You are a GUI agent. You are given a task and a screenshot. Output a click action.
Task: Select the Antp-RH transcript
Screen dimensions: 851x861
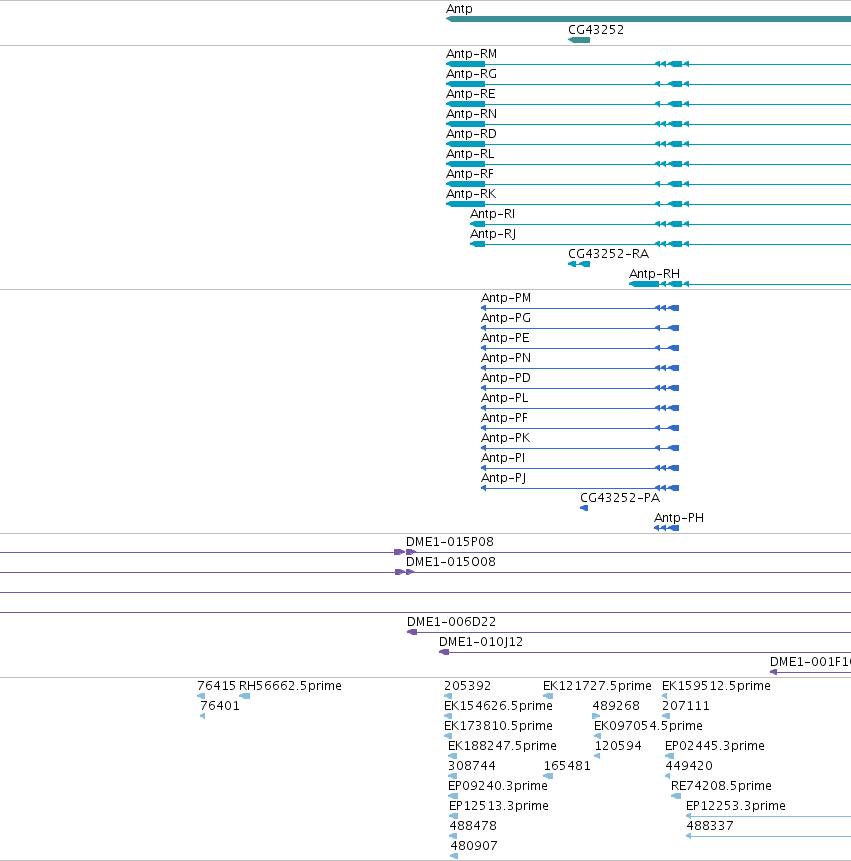(x=740, y=284)
